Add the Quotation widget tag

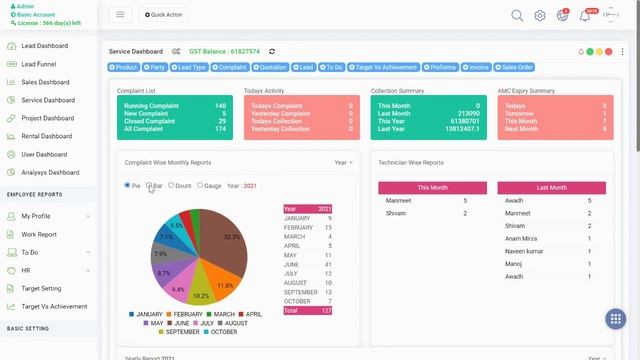click(x=270, y=67)
